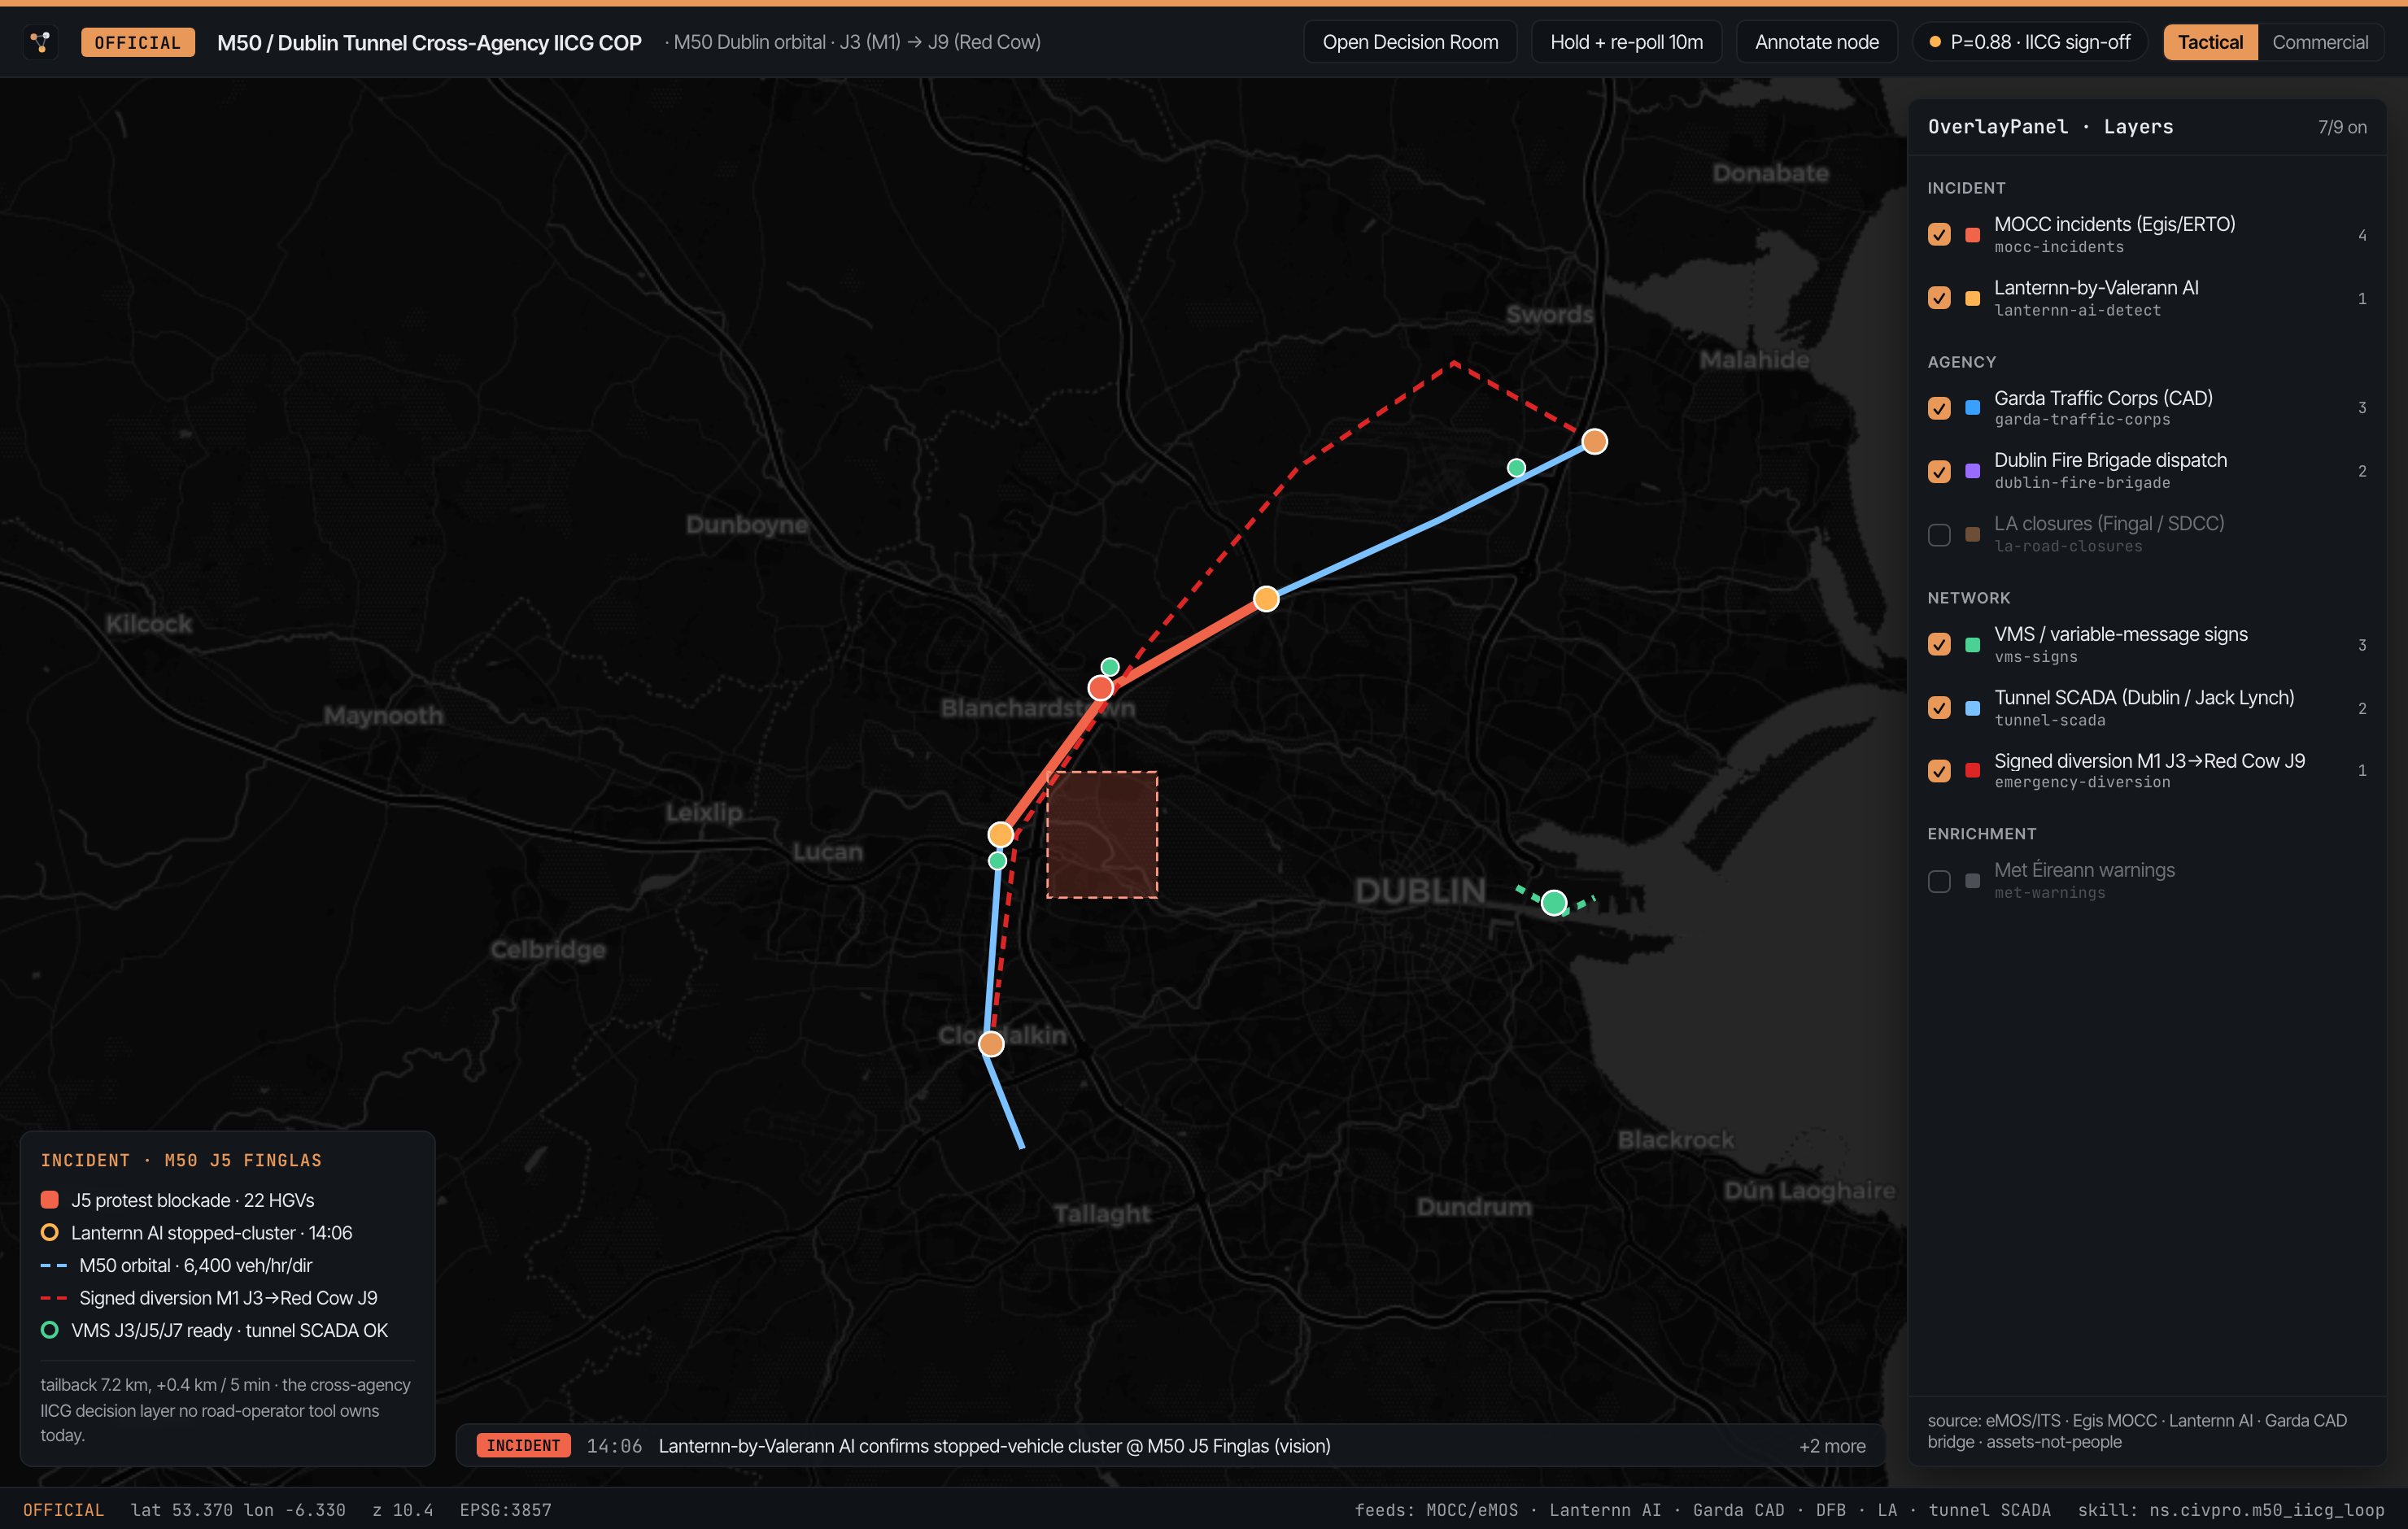The width and height of the screenshot is (2408, 1529).
Task: Click lat 53.370 lon -6.330 coordinates readout
Action: 238,1510
